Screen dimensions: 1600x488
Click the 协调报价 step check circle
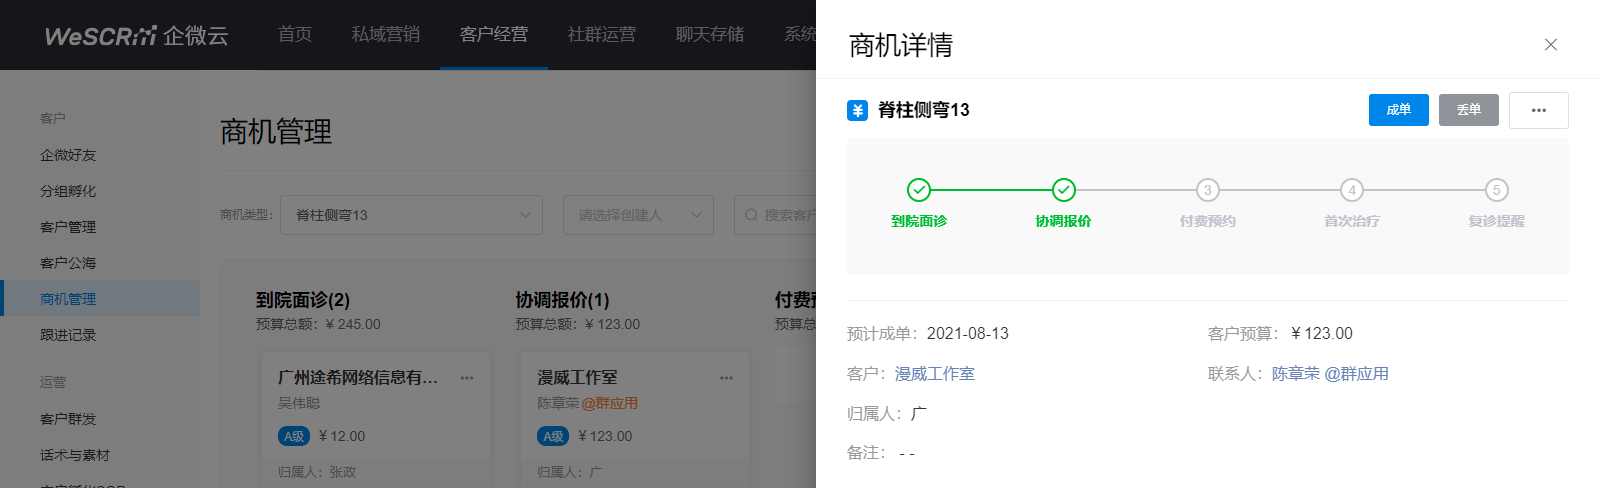1063,190
